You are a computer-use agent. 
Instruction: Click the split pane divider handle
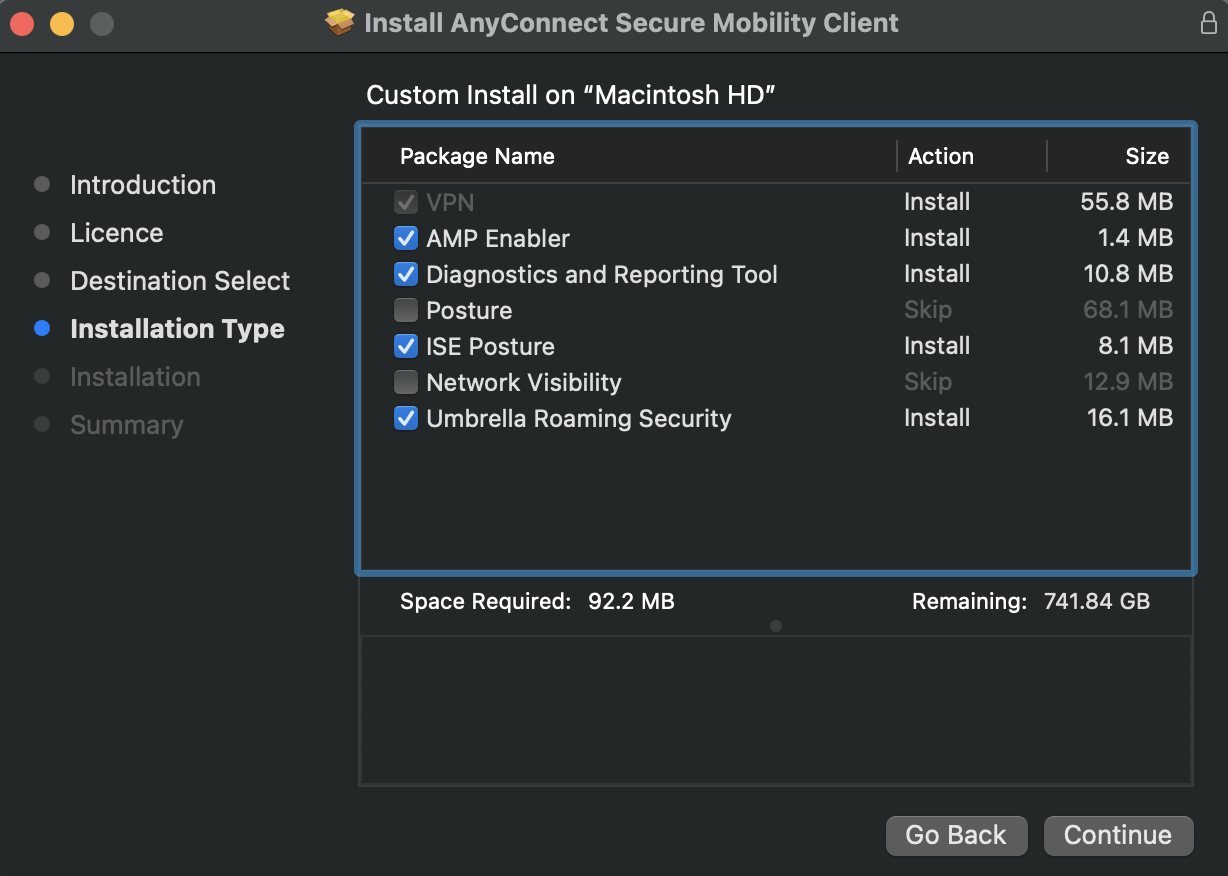(776, 626)
